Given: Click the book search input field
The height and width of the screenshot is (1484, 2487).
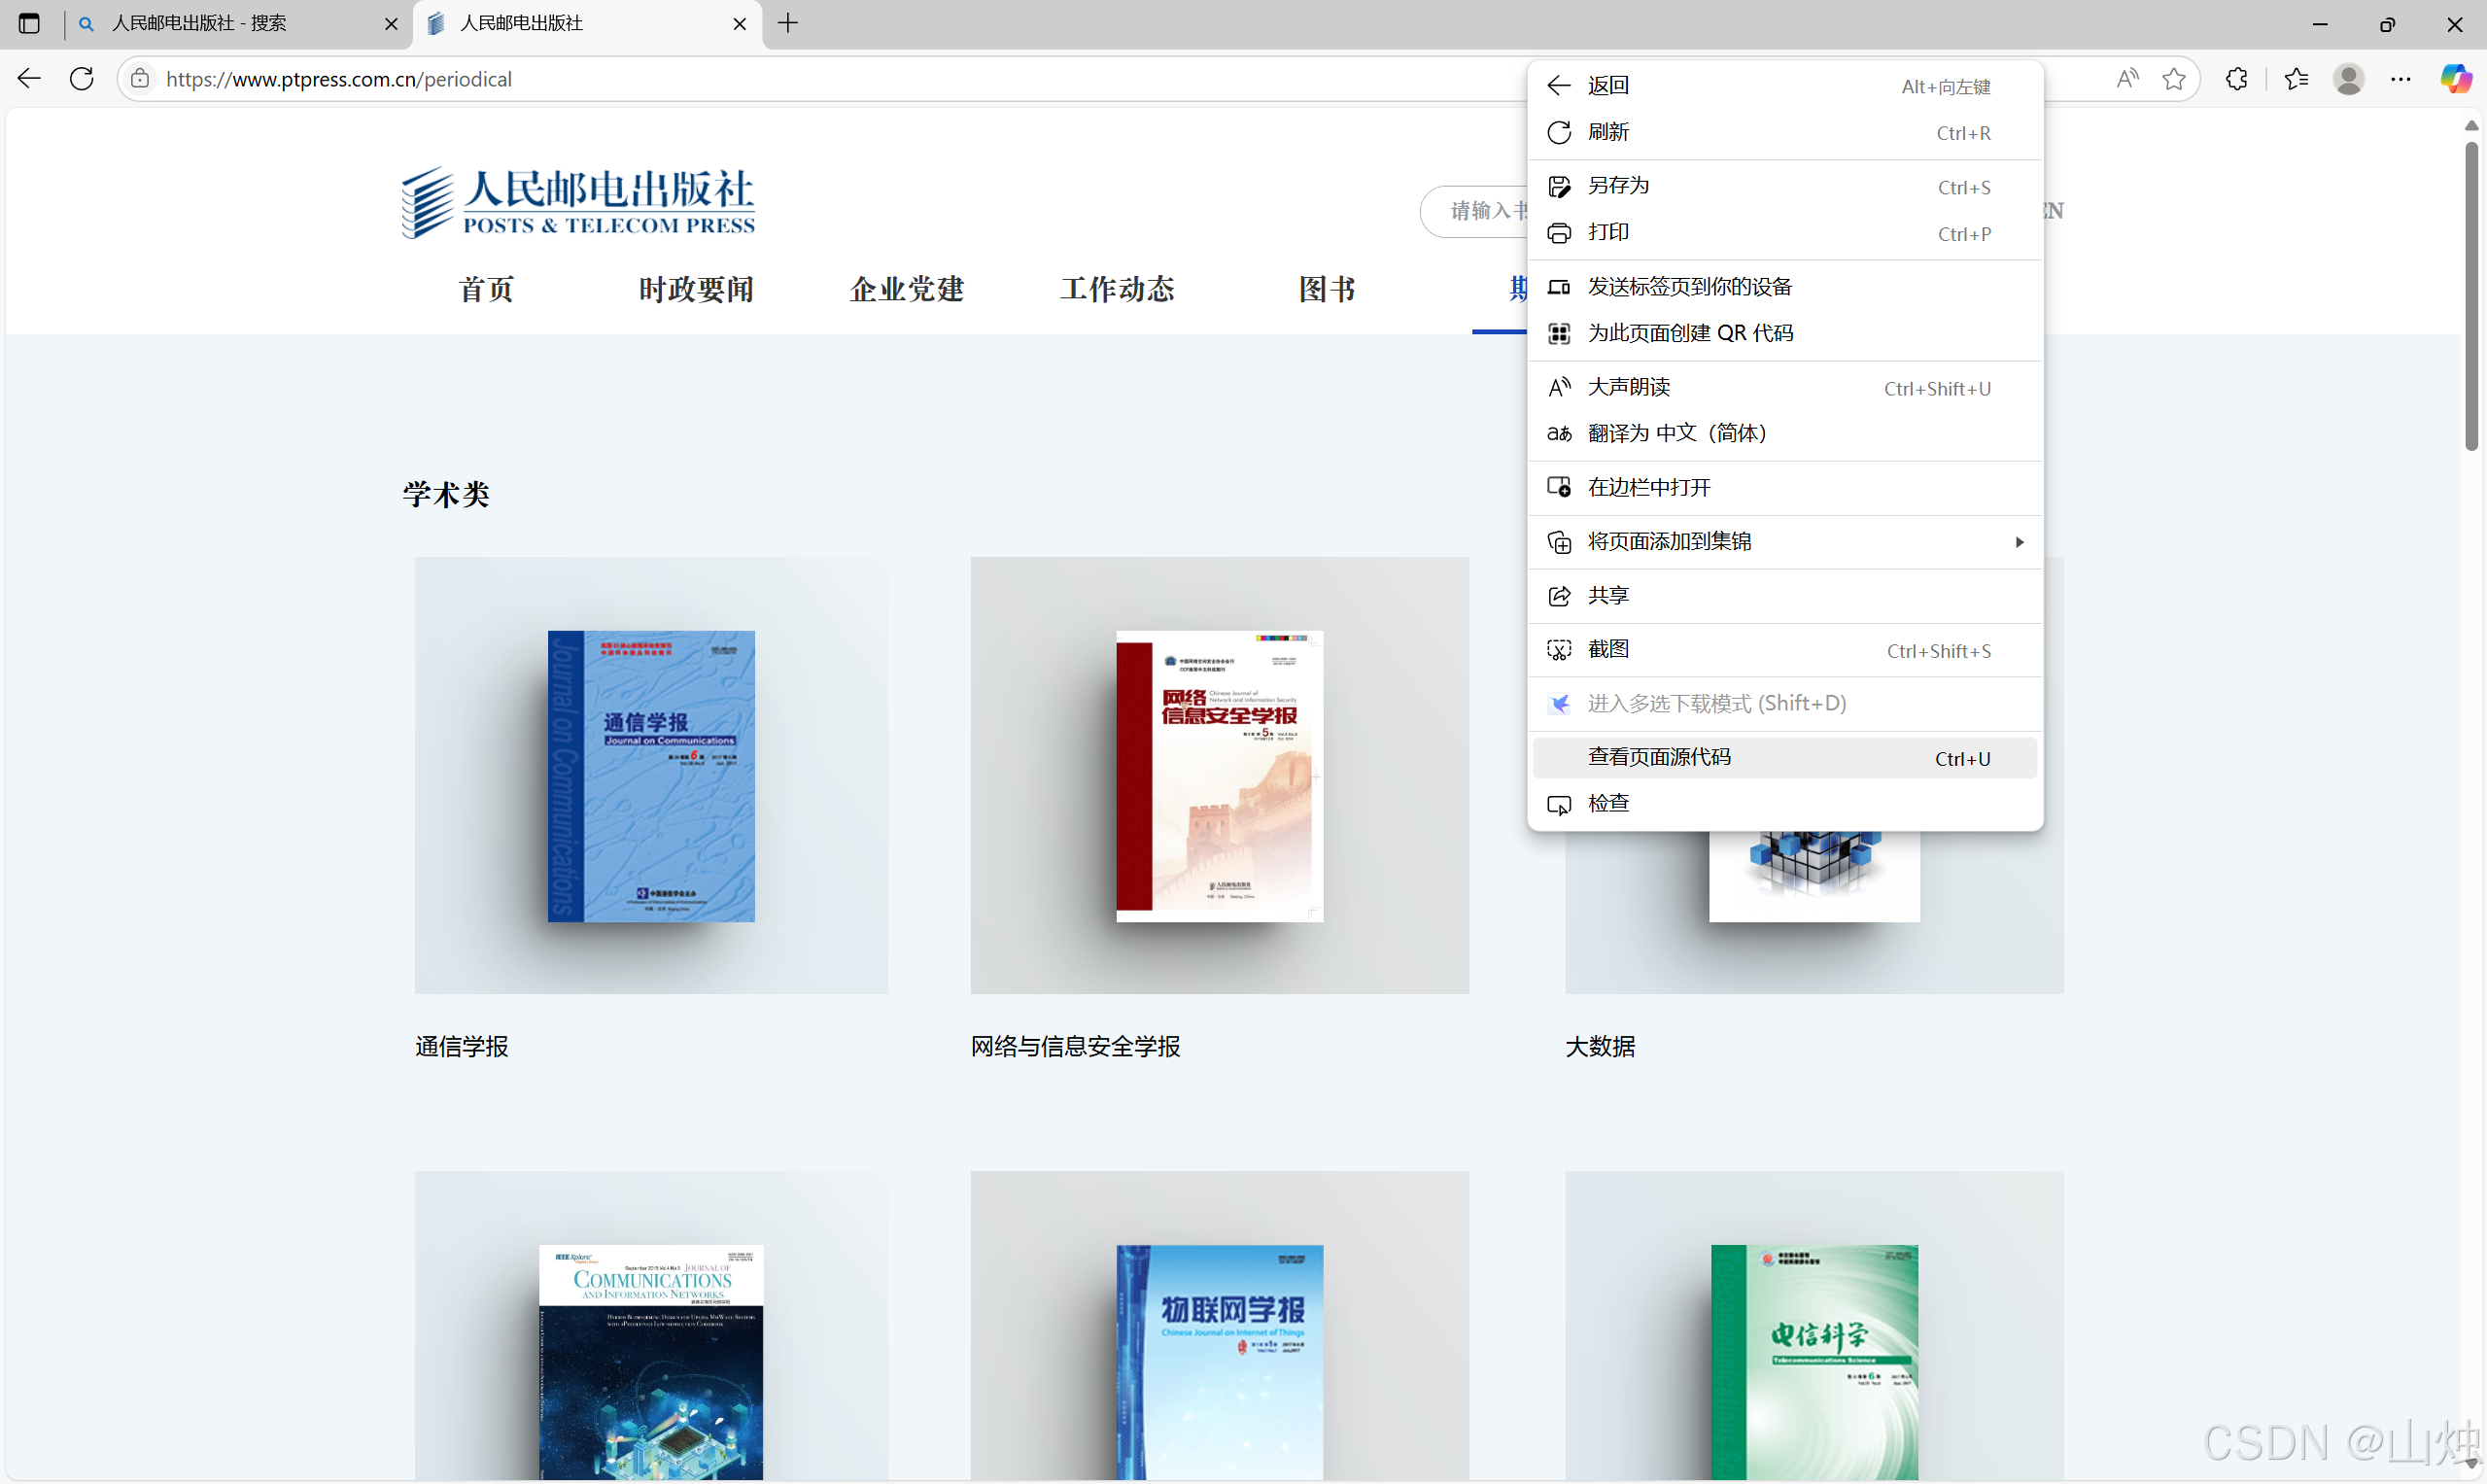Looking at the screenshot, I should (1475, 211).
